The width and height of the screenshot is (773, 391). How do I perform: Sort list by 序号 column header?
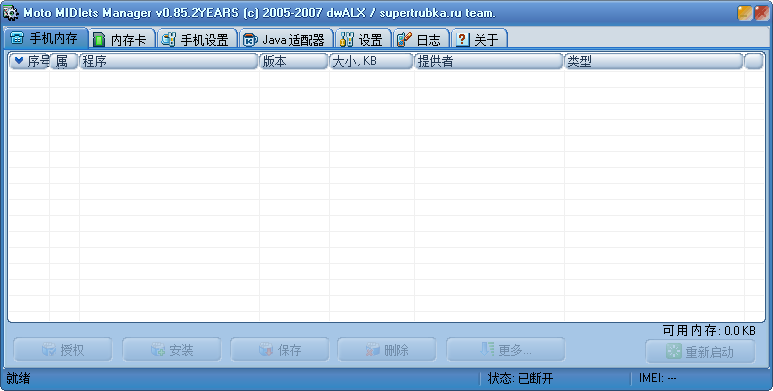(30, 61)
